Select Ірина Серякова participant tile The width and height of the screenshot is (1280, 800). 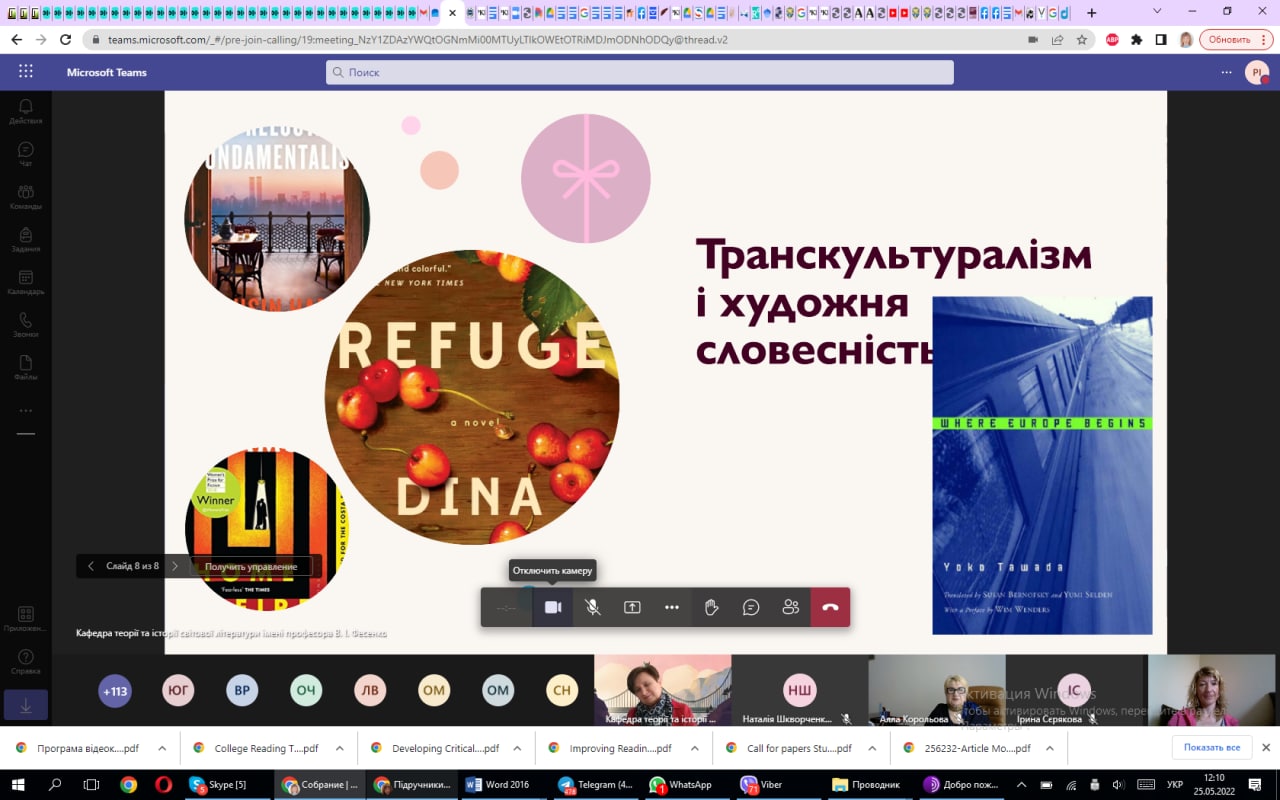1075,691
